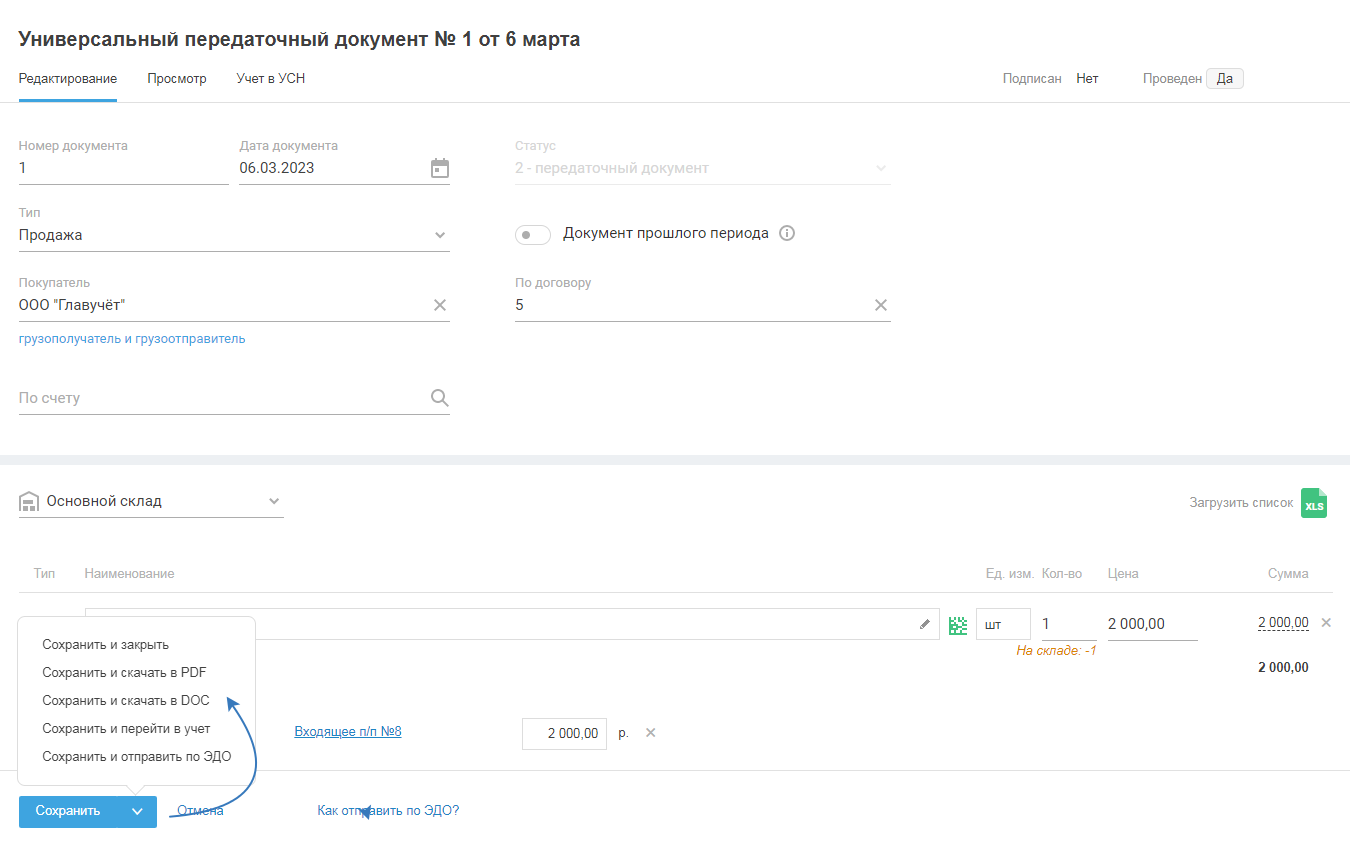Click the green marking code icon
Screen dimensions: 1350x849
958,625
